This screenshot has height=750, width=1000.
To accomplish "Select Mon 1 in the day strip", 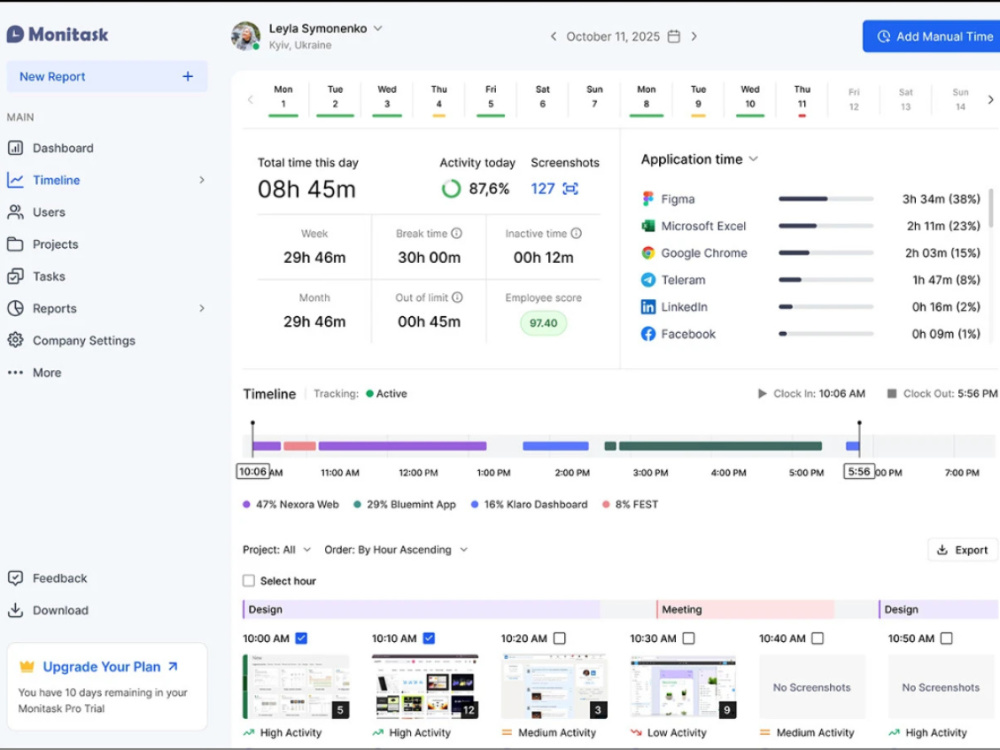I will click(x=283, y=99).
